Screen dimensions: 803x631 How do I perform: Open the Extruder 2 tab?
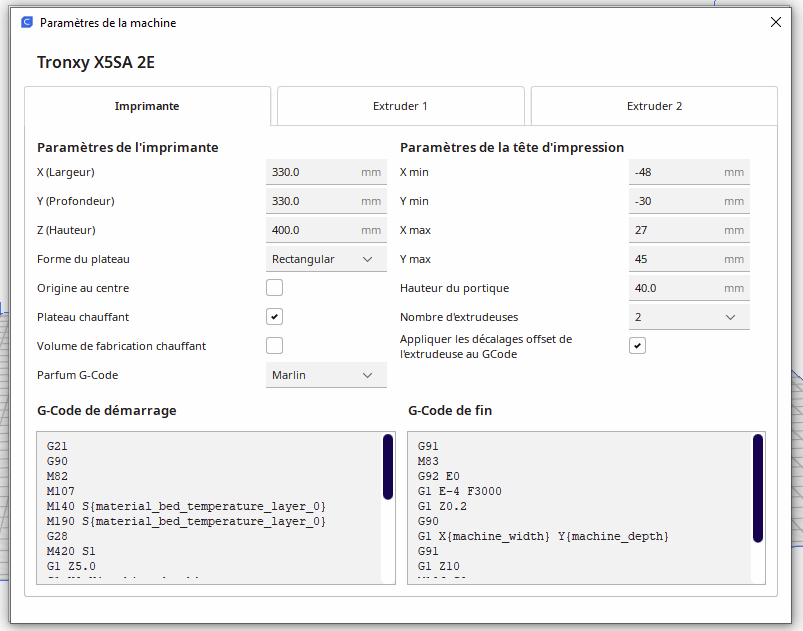click(x=654, y=106)
